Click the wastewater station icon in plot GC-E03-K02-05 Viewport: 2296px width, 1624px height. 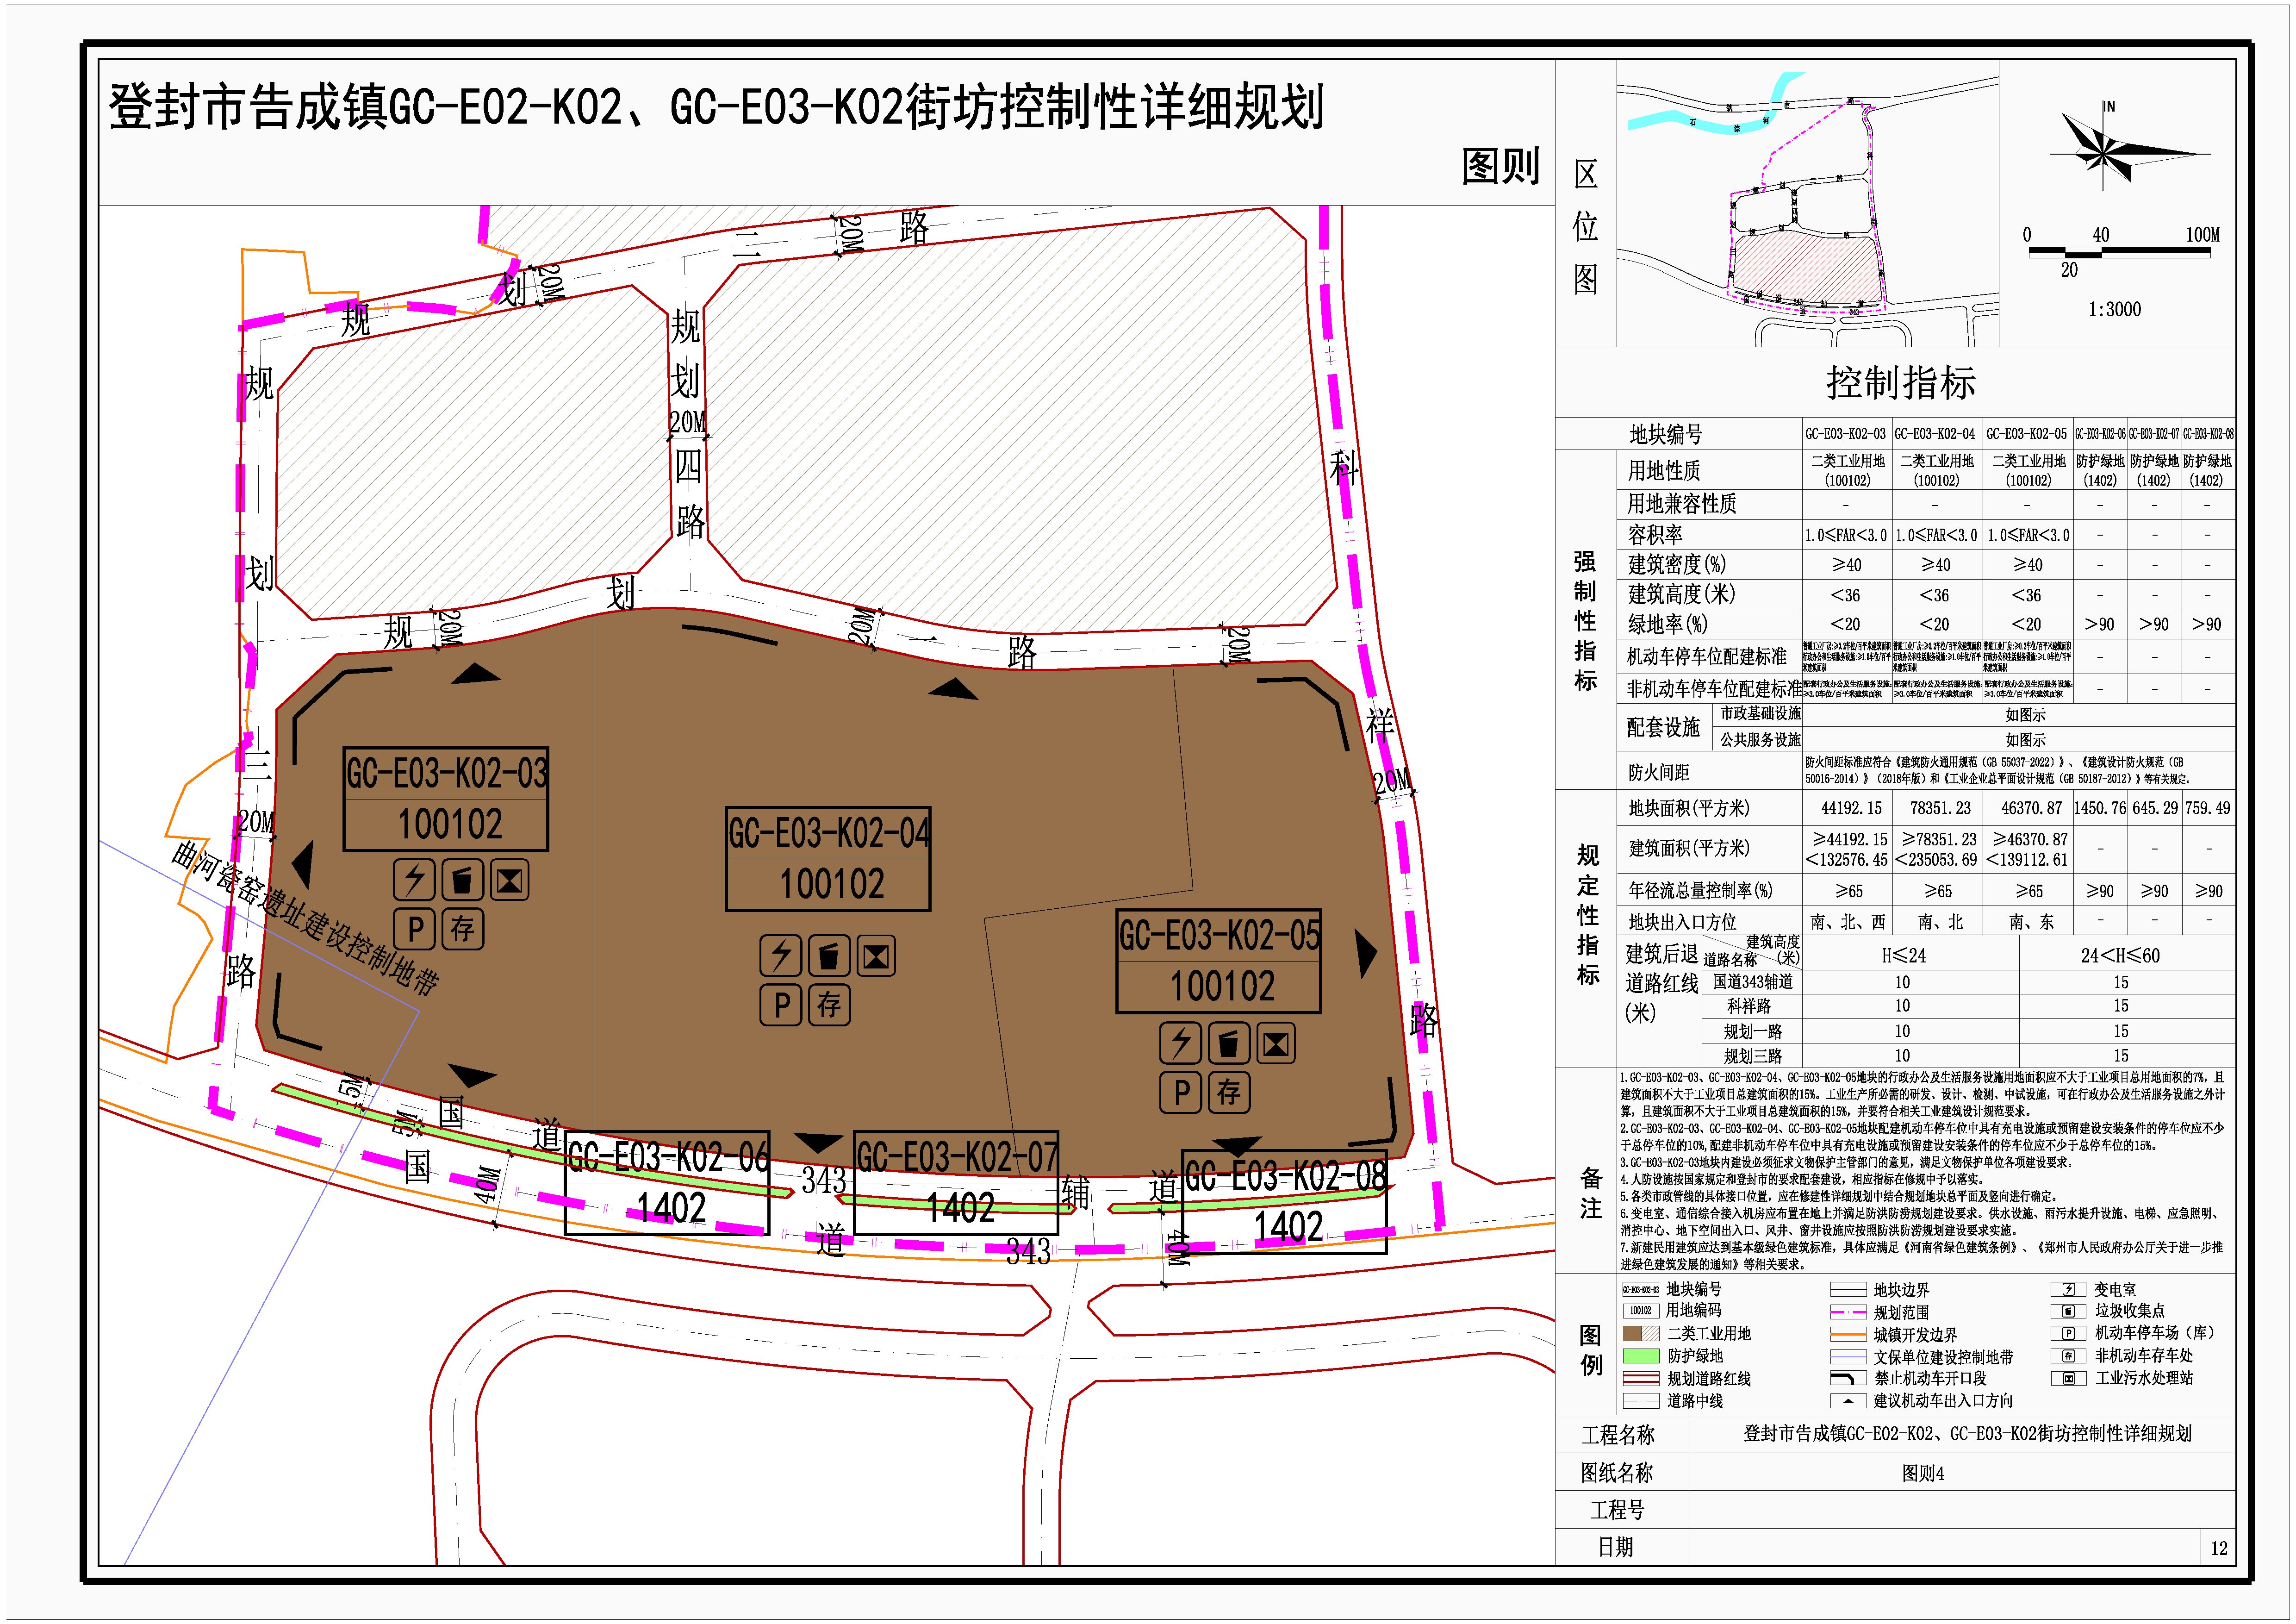(x=1275, y=1044)
